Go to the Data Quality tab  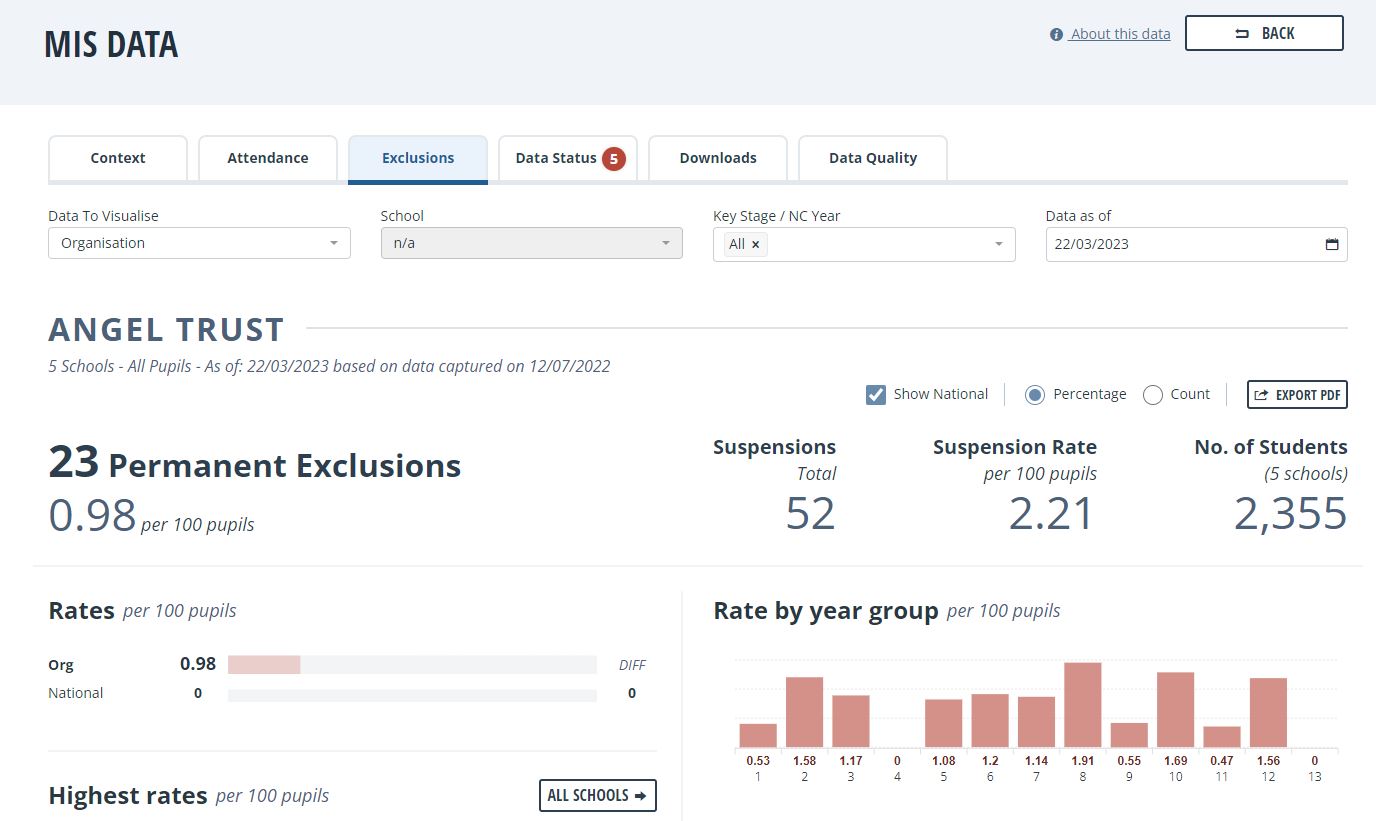(873, 158)
